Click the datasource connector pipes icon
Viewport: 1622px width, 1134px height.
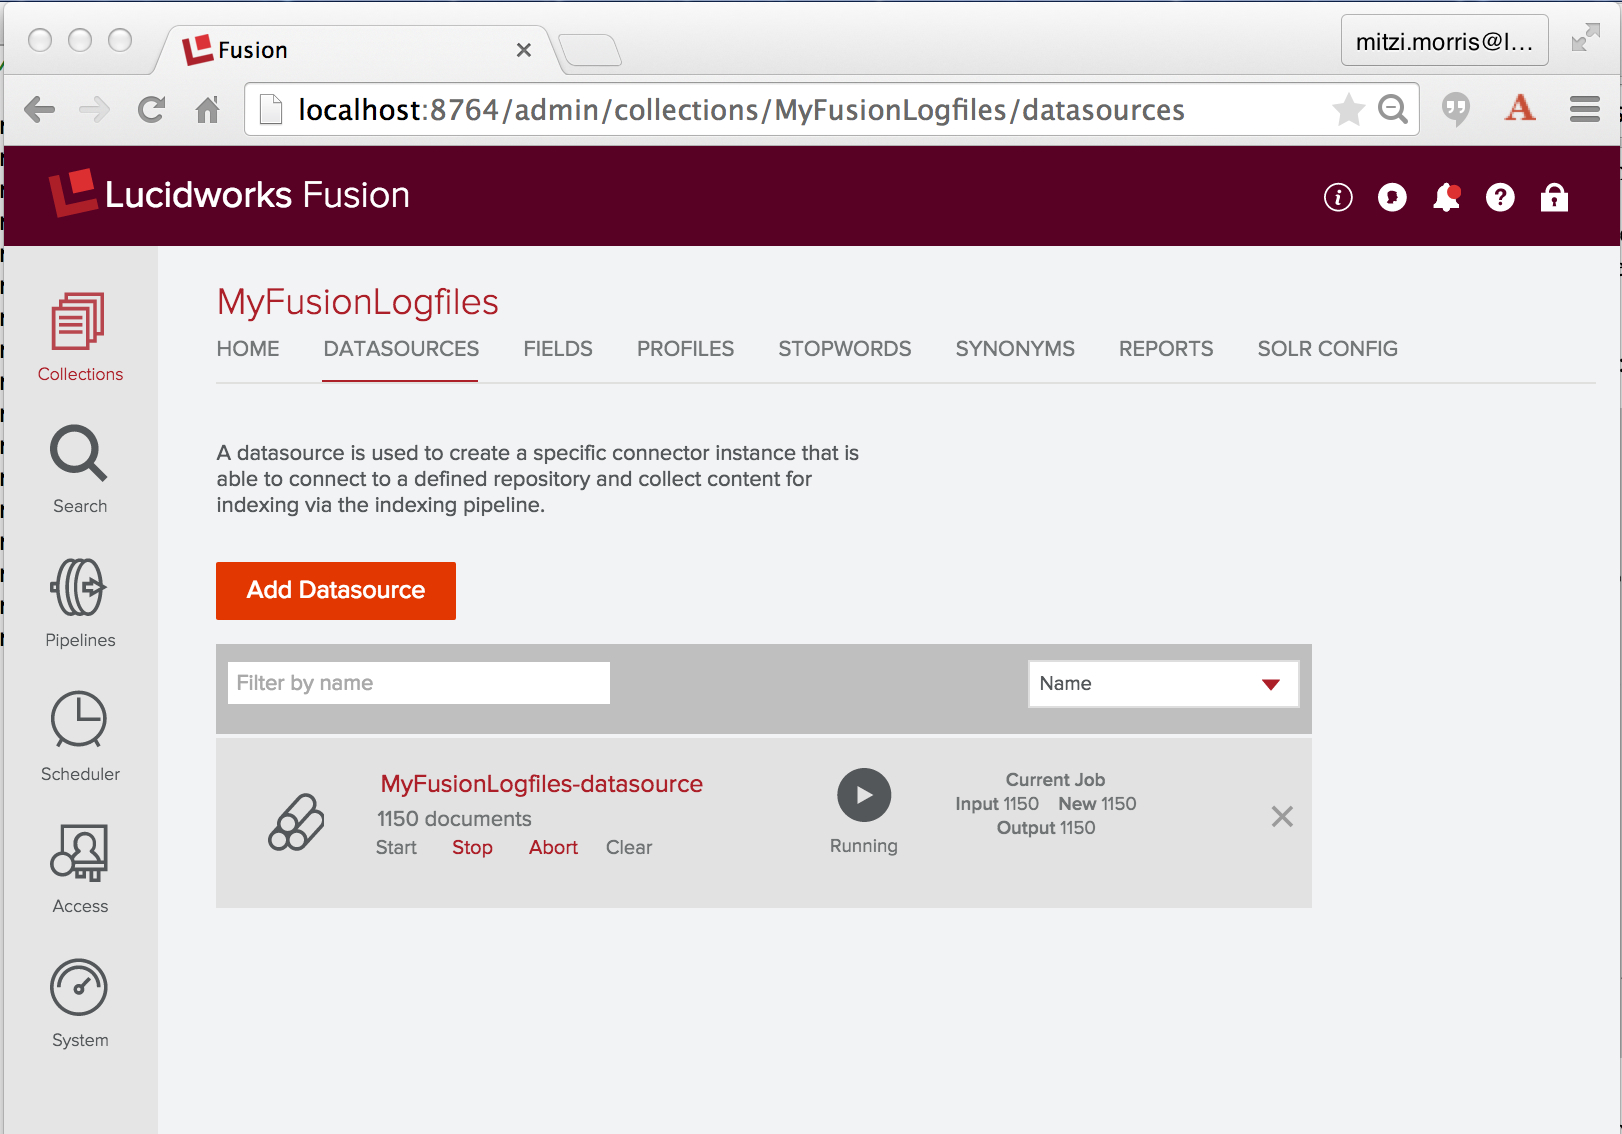(296, 822)
